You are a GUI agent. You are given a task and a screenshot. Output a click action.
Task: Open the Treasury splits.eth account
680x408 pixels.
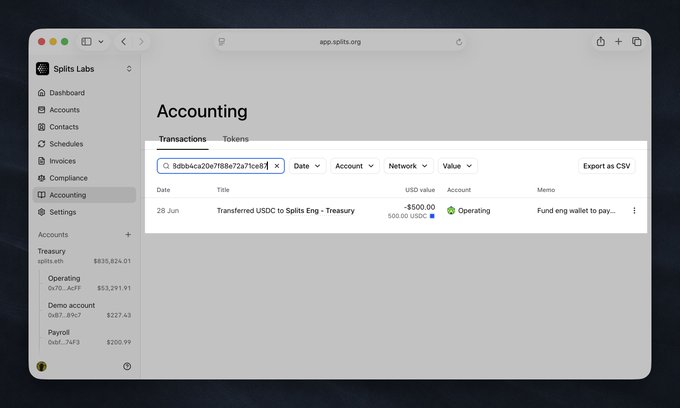(x=84, y=256)
